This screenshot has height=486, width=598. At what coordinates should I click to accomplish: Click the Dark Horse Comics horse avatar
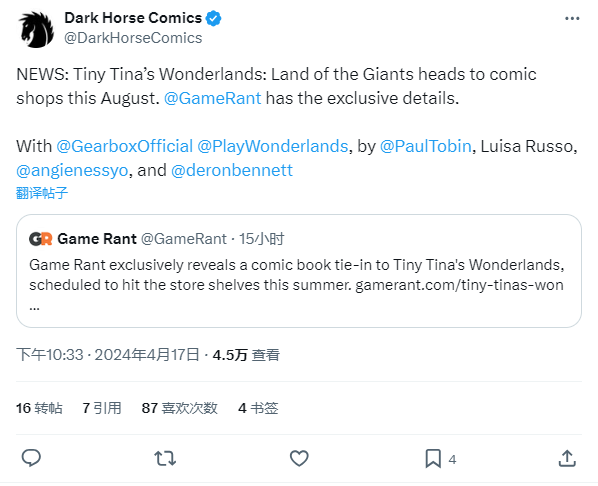pos(36,29)
